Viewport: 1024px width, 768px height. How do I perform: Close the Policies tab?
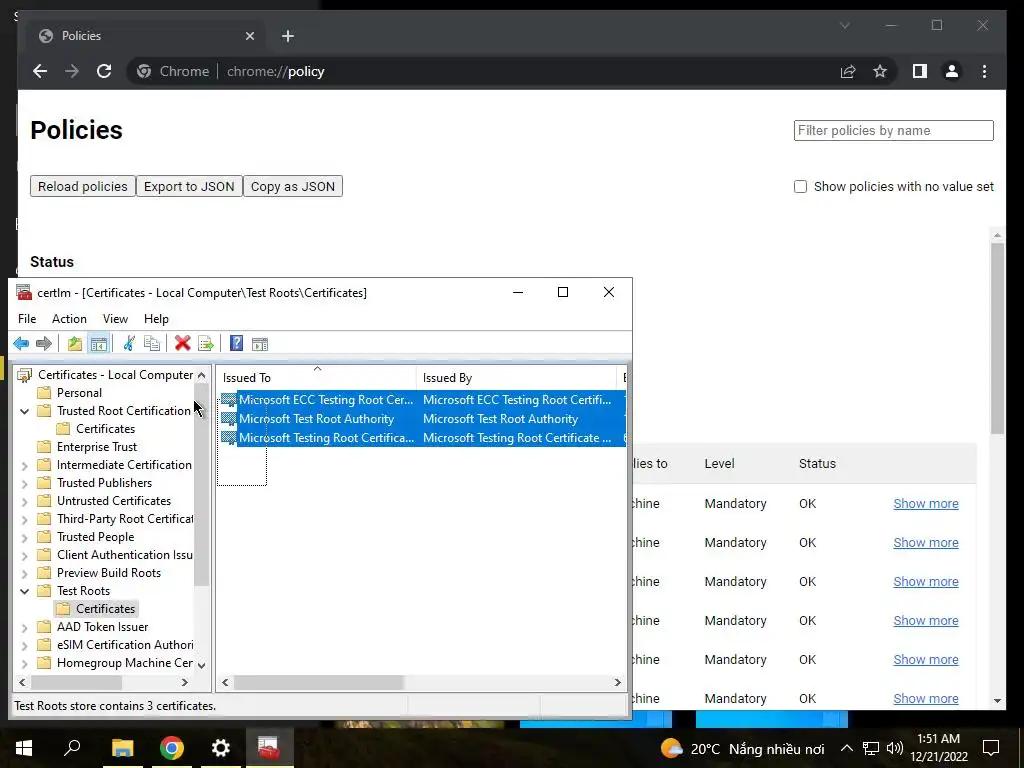click(249, 36)
